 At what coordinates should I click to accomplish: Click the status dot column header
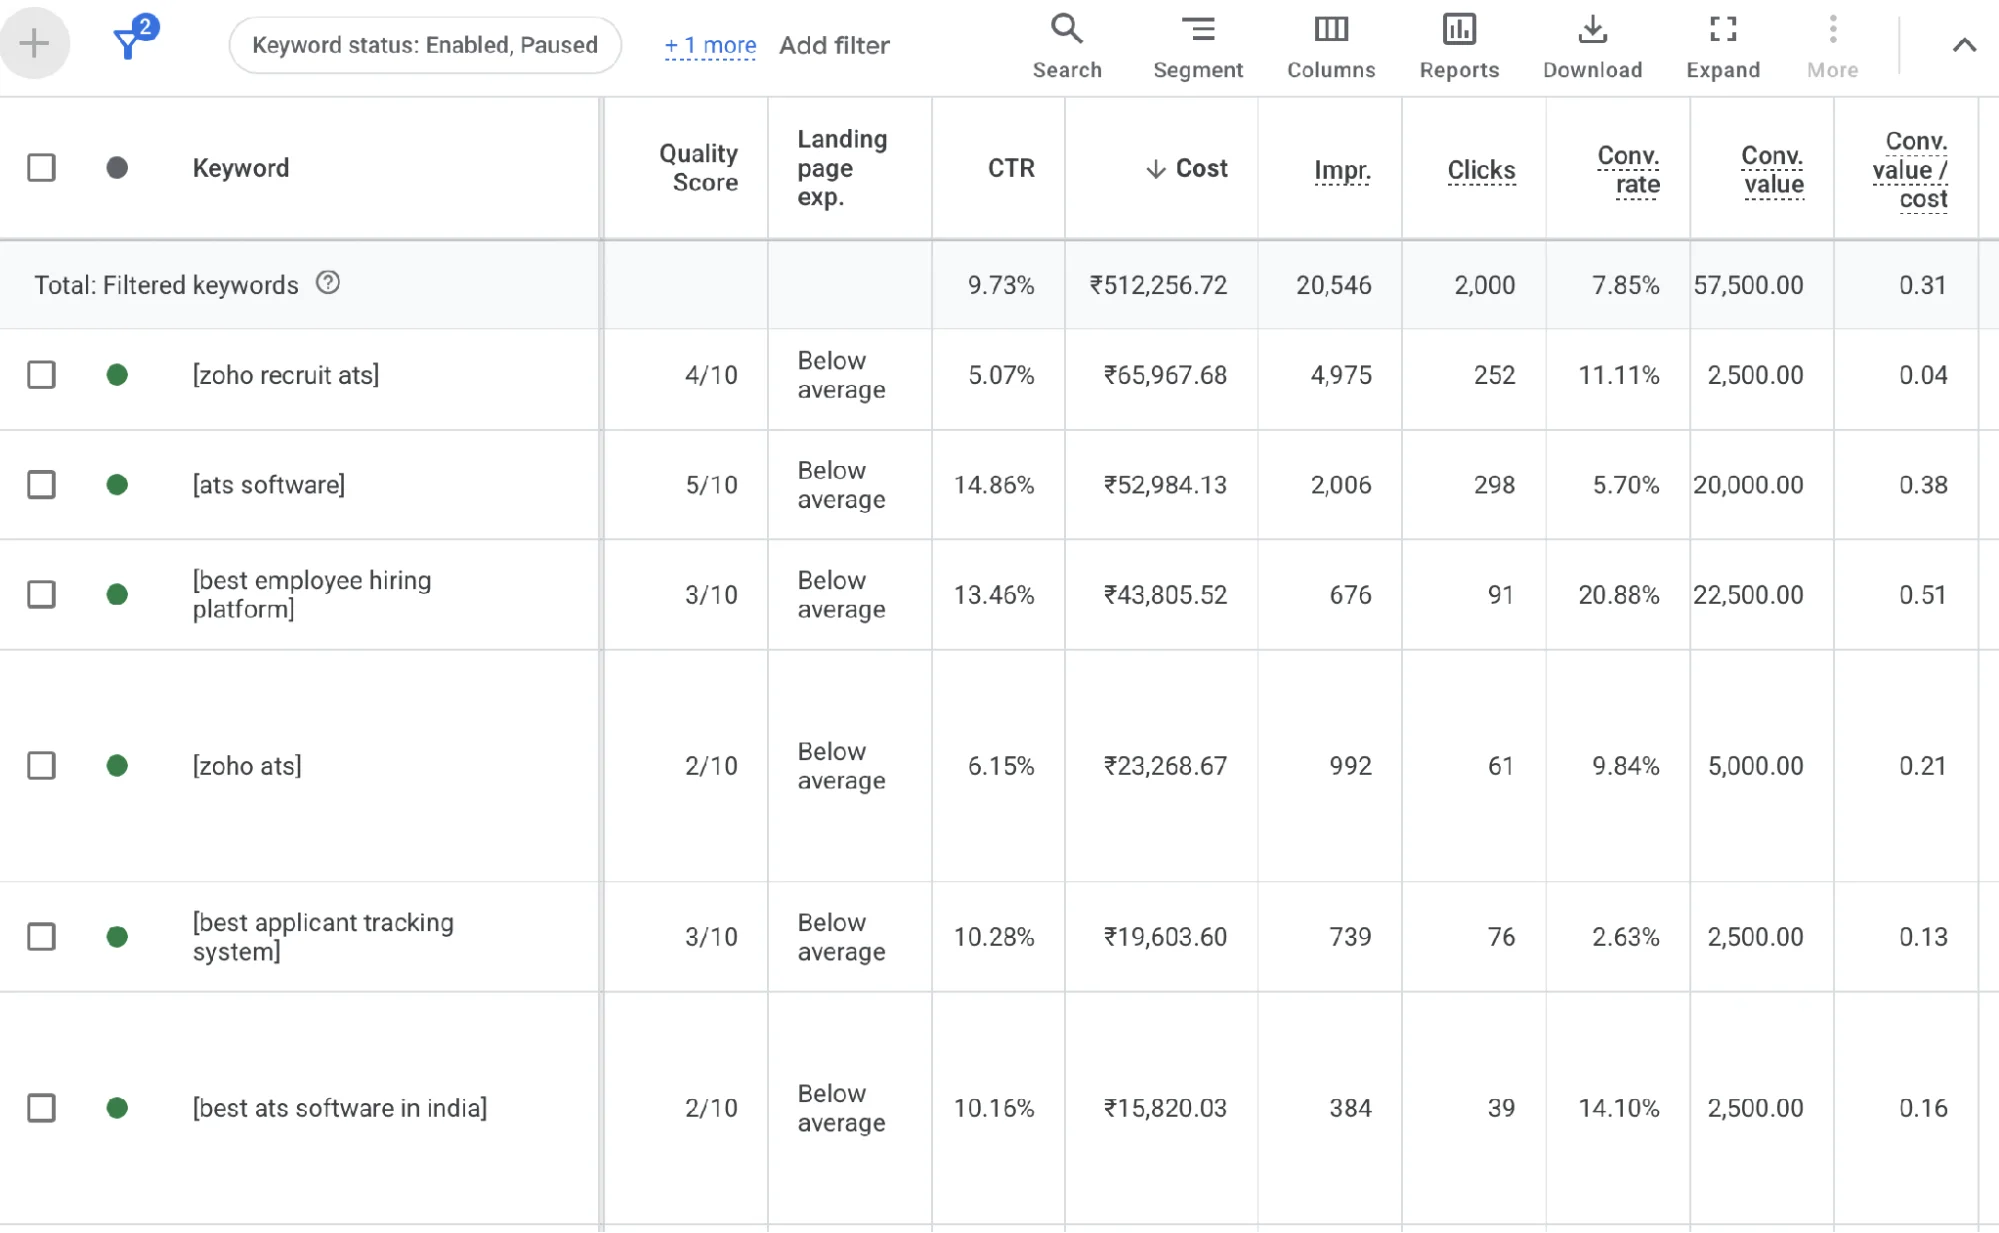117,167
